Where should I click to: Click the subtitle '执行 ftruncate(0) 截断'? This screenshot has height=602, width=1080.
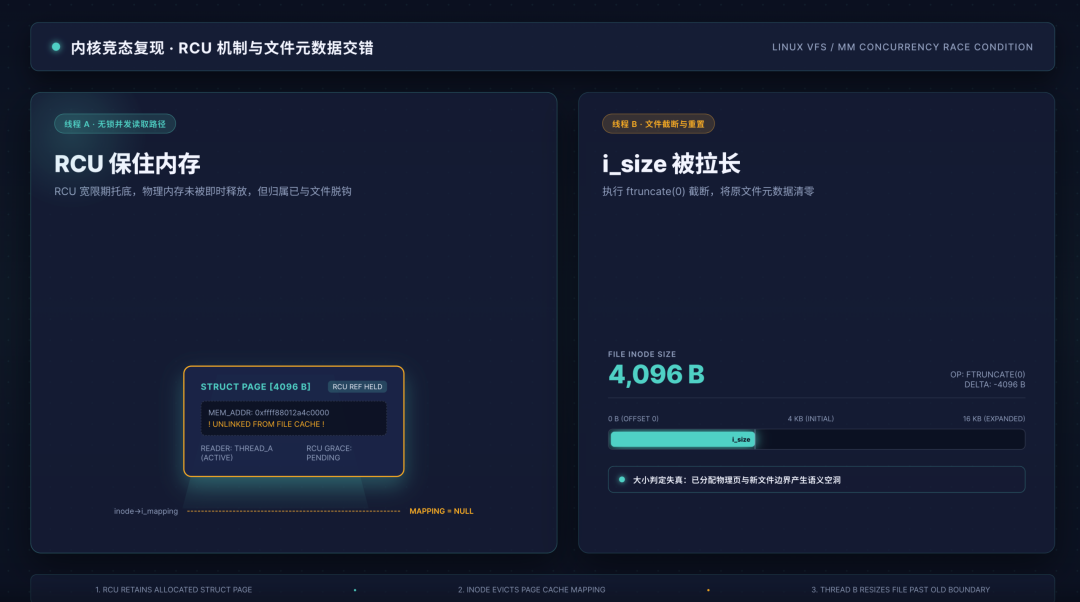point(708,191)
